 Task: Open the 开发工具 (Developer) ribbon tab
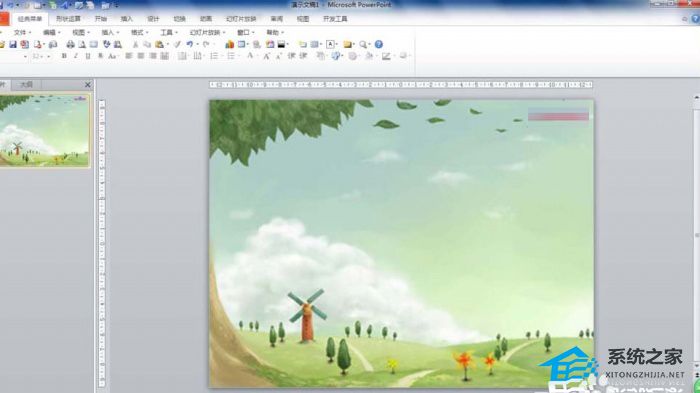tap(335, 19)
